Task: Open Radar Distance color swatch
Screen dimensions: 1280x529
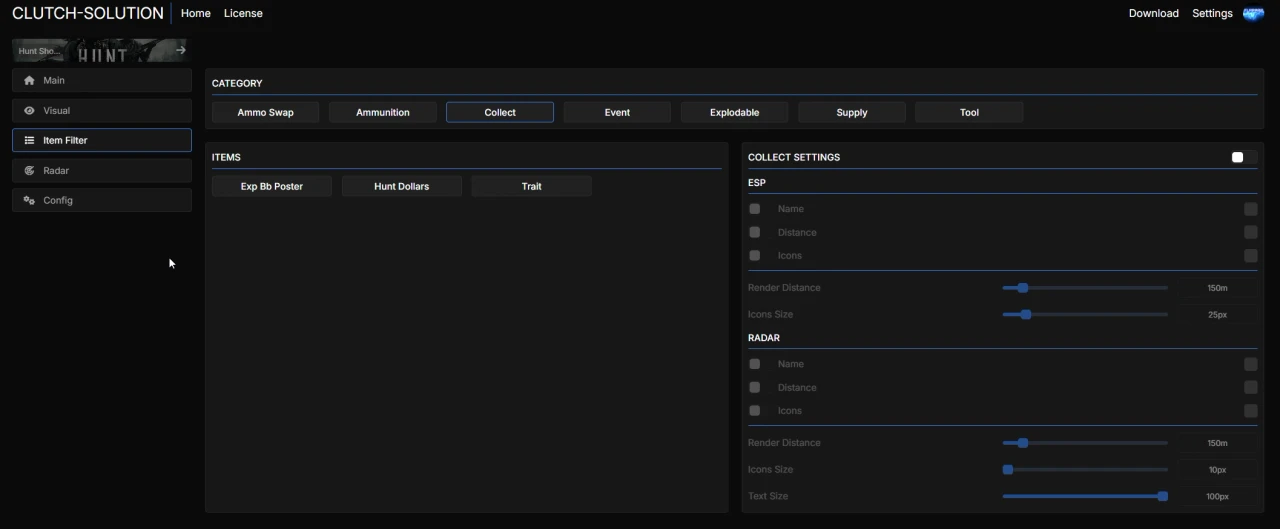Action: [x=1251, y=387]
